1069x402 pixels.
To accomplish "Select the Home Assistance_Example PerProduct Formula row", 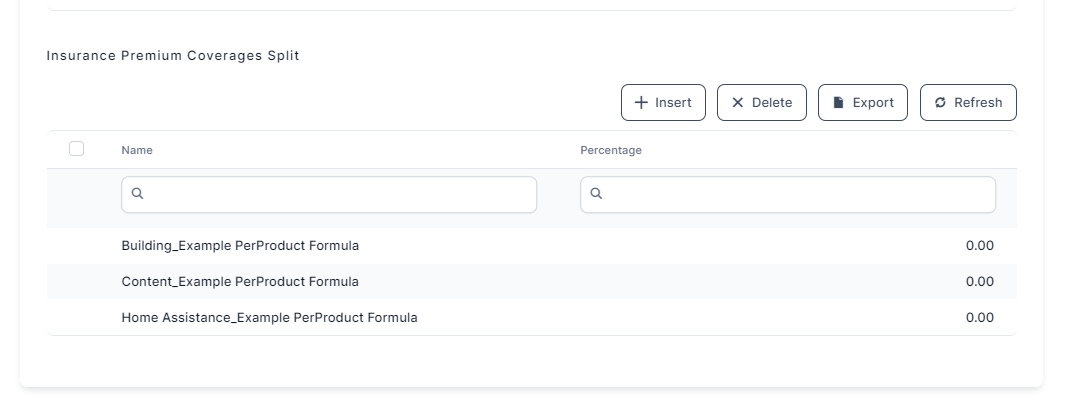I will [269, 318].
